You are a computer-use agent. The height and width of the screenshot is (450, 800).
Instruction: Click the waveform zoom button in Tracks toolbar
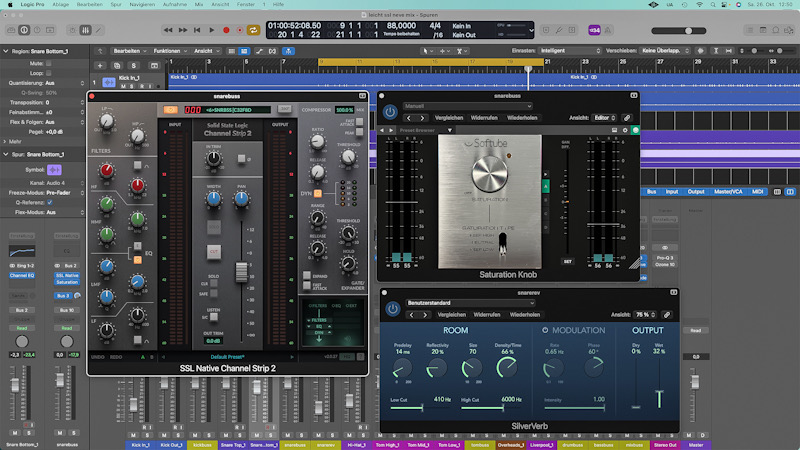tap(701, 51)
